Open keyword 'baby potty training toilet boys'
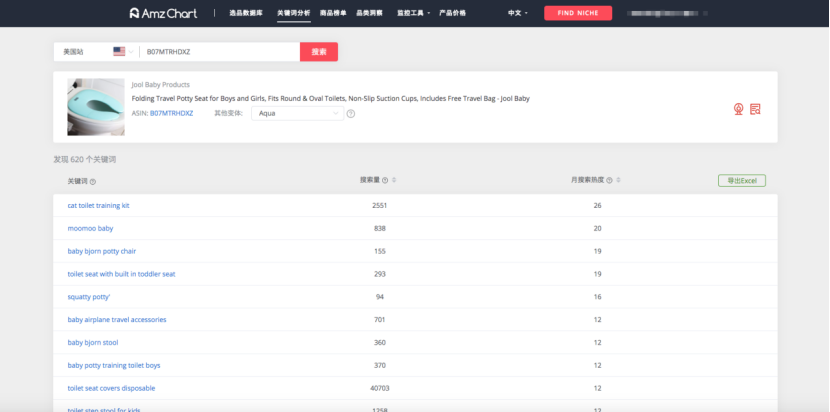Screen dimensions: 830x412 point(114,365)
